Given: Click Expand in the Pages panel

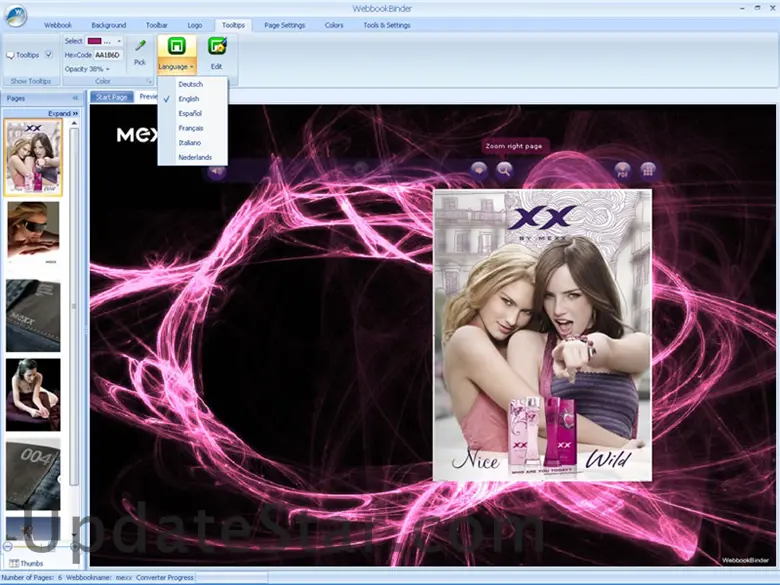Looking at the screenshot, I should pyautogui.click(x=63, y=114).
